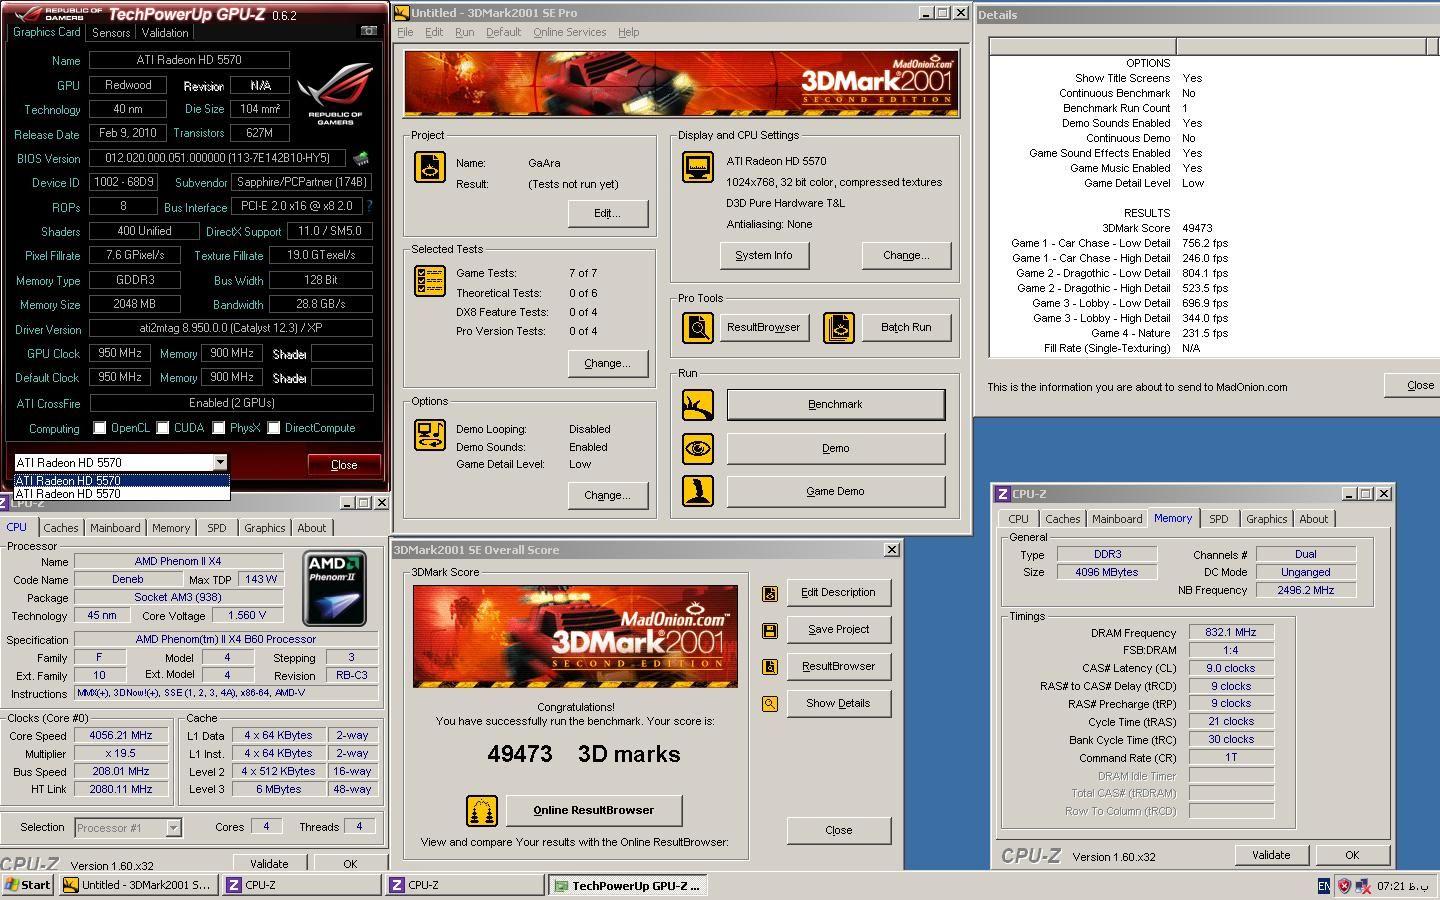Click the Benchmark button

click(835, 404)
